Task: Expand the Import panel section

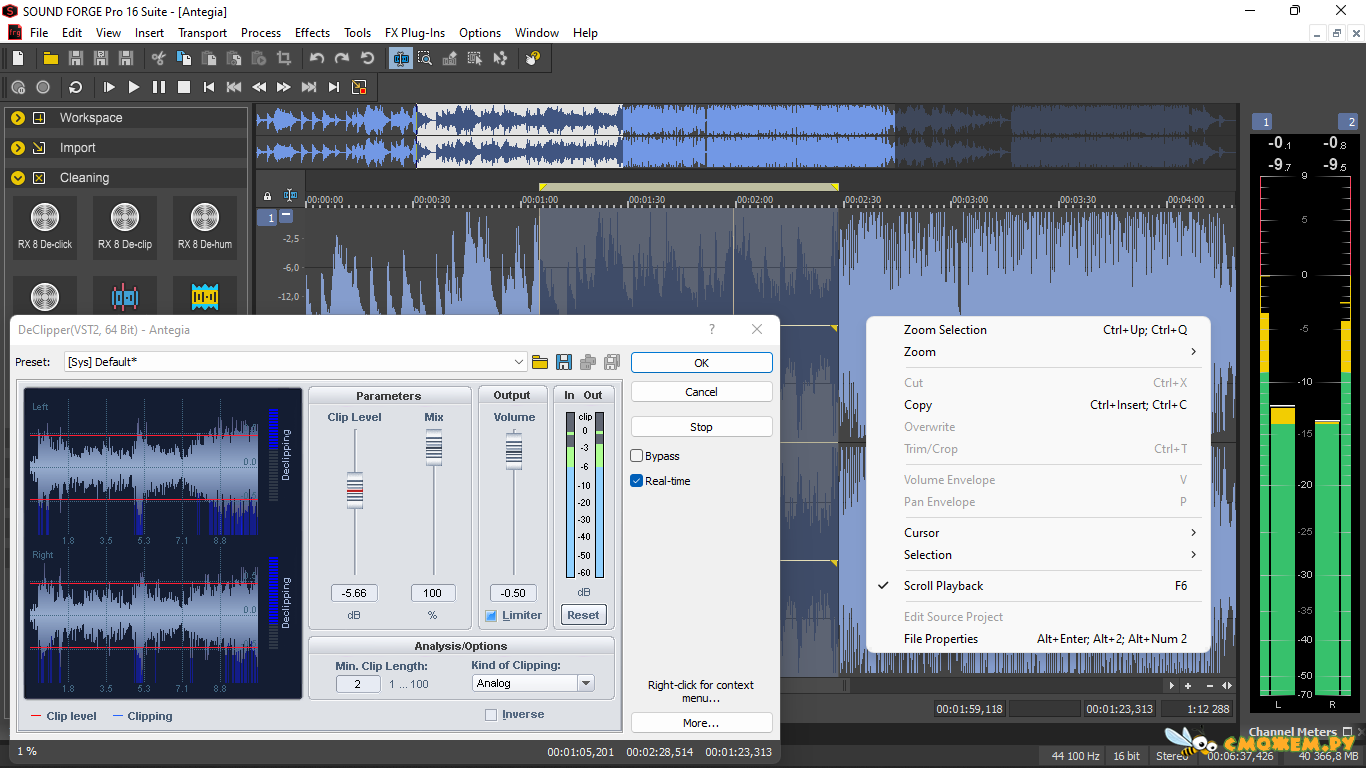Action: [18, 148]
